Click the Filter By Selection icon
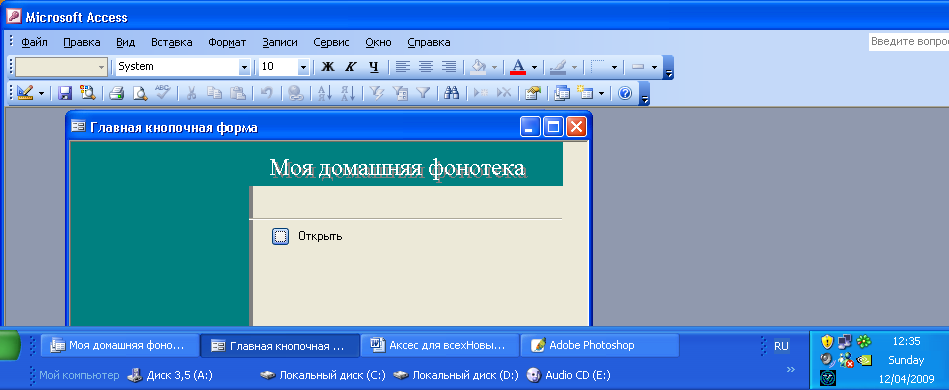This screenshot has height=390, width=949. point(376,93)
